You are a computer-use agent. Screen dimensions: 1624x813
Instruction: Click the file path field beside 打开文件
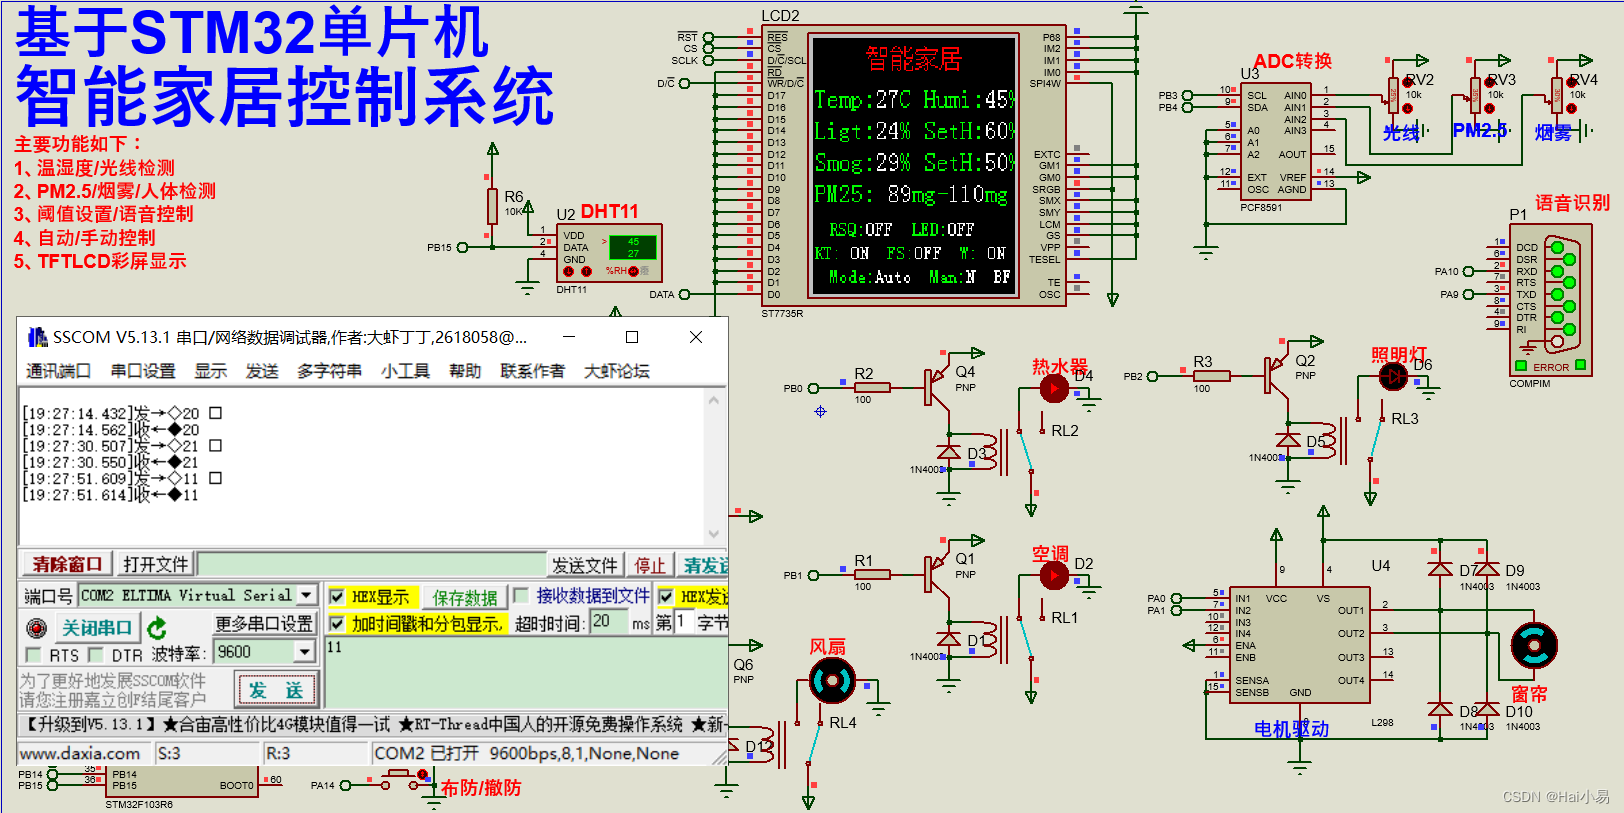[x=371, y=564]
